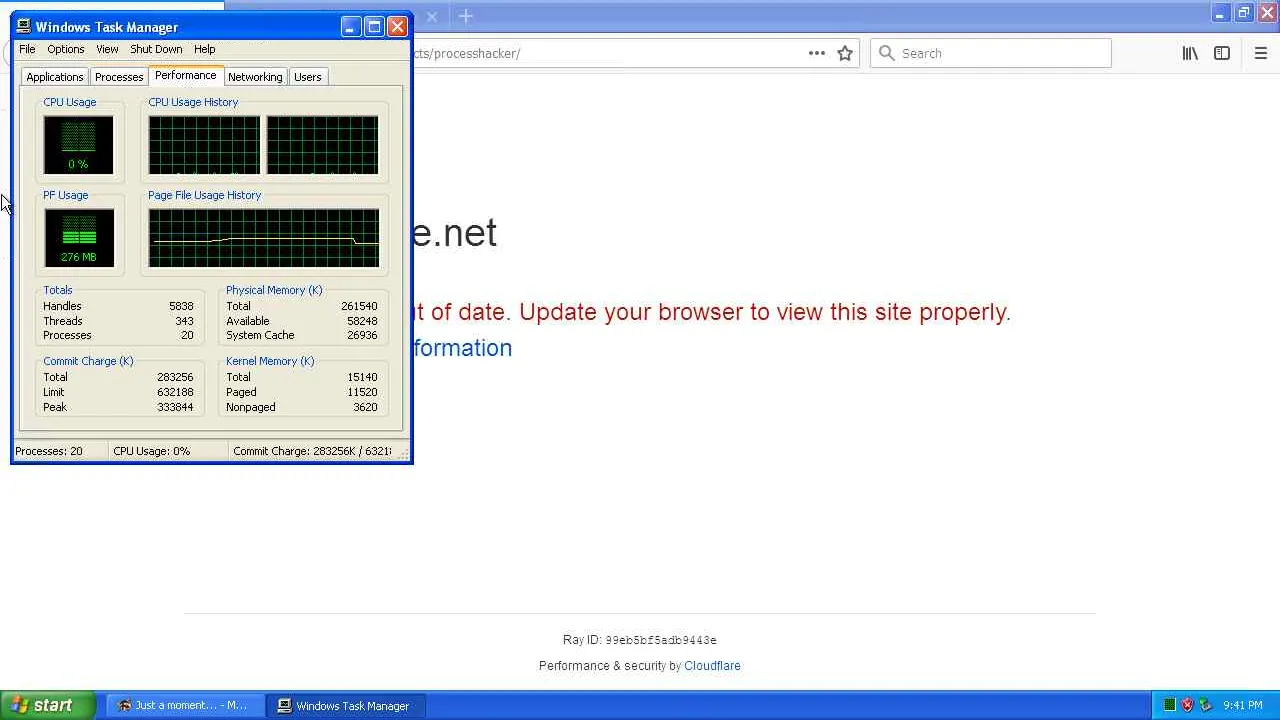Click Task Manager CPU tray icon
The height and width of the screenshot is (720, 1280).
(x=1169, y=705)
